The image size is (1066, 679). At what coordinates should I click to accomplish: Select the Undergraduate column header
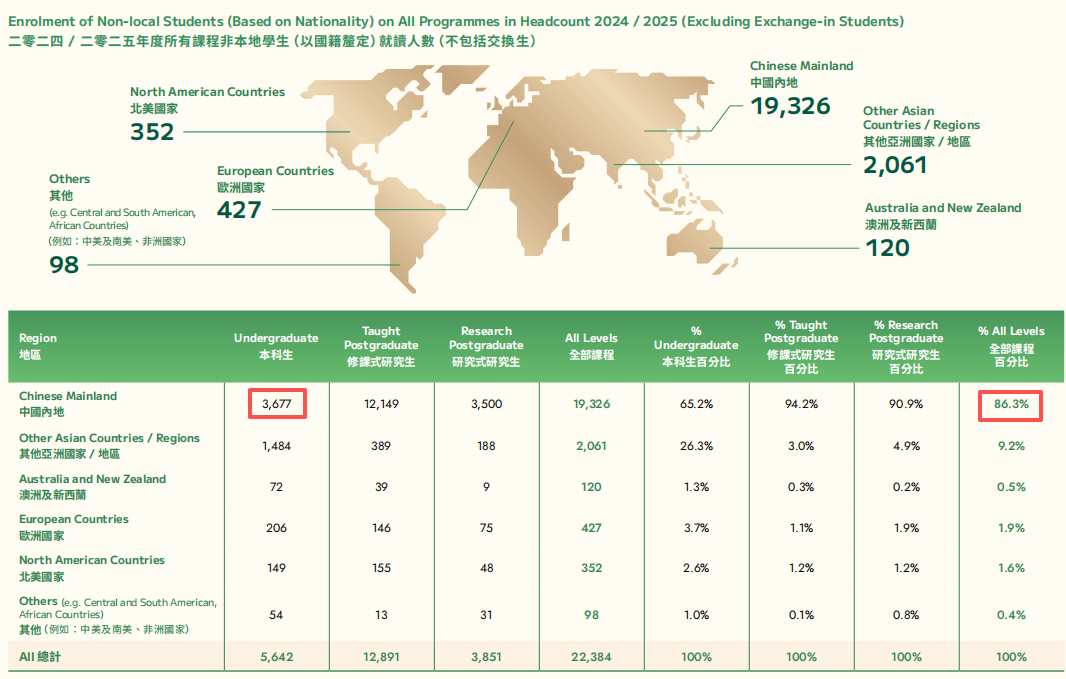277,344
